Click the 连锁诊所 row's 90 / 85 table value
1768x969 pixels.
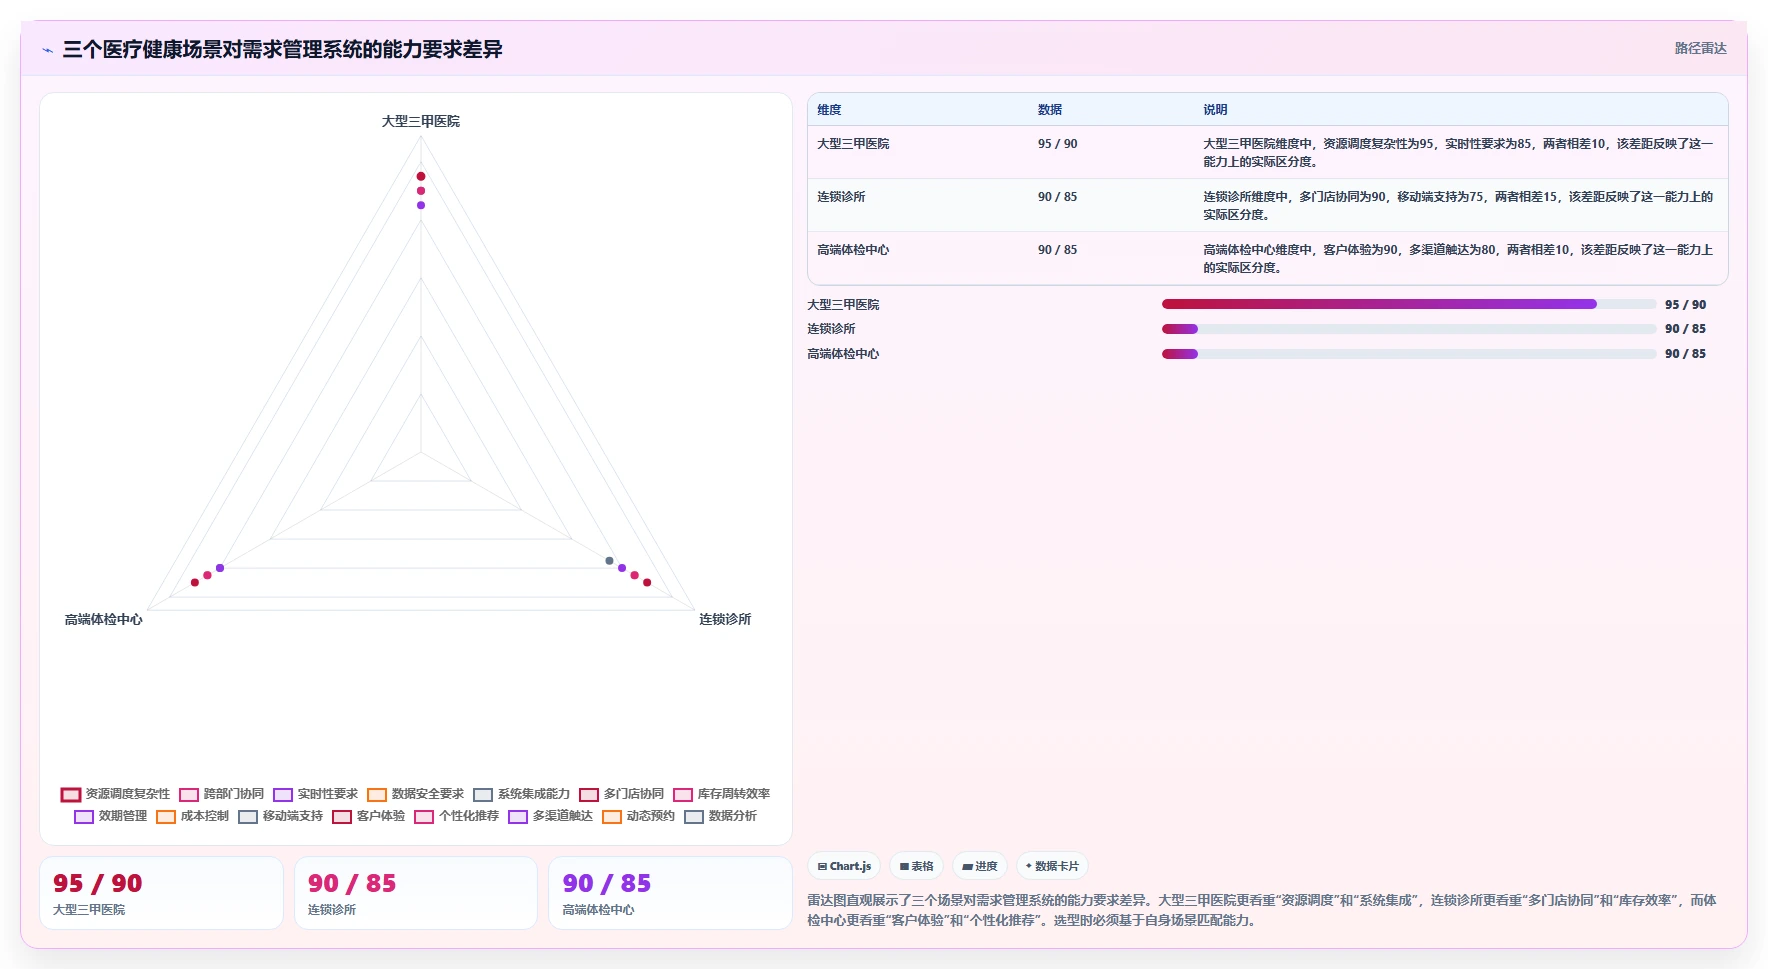(1057, 197)
